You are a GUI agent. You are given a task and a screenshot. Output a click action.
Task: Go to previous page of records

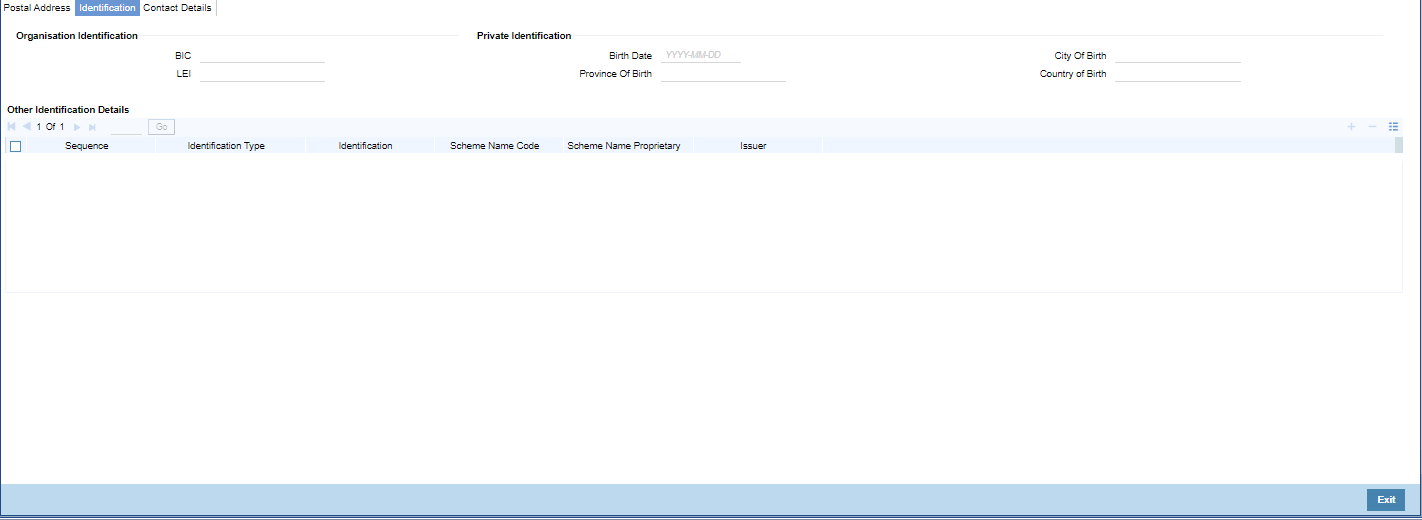[26, 127]
